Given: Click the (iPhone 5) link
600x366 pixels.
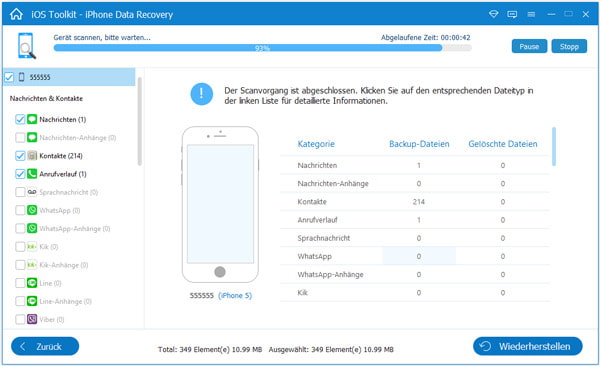Looking at the screenshot, I should coord(235,296).
